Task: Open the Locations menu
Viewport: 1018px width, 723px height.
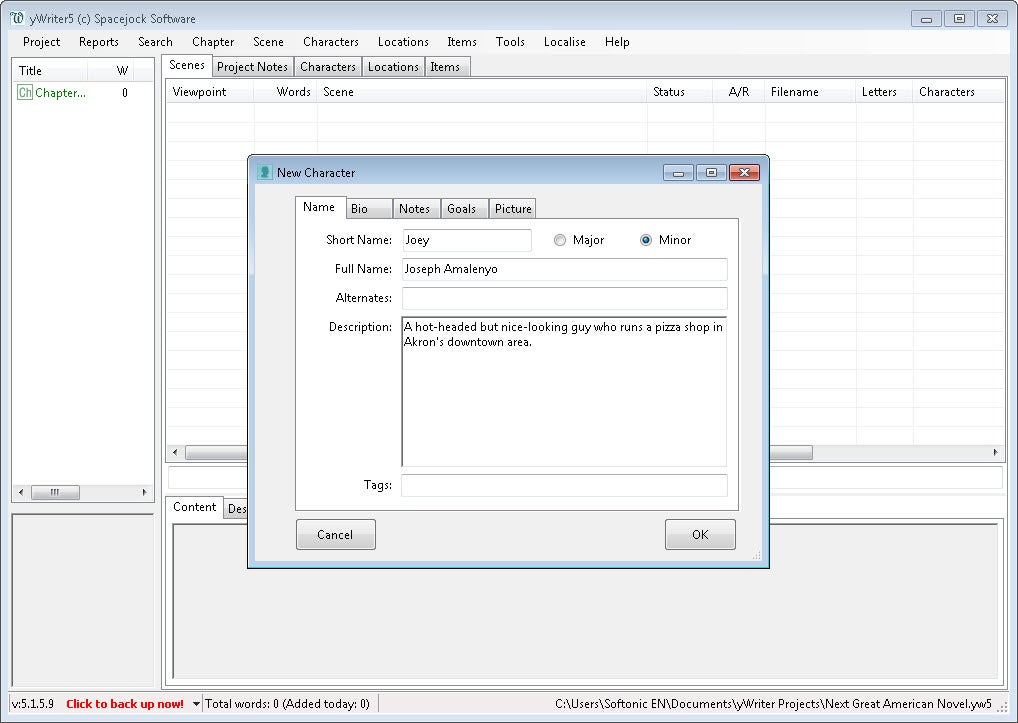Action: 403,42
